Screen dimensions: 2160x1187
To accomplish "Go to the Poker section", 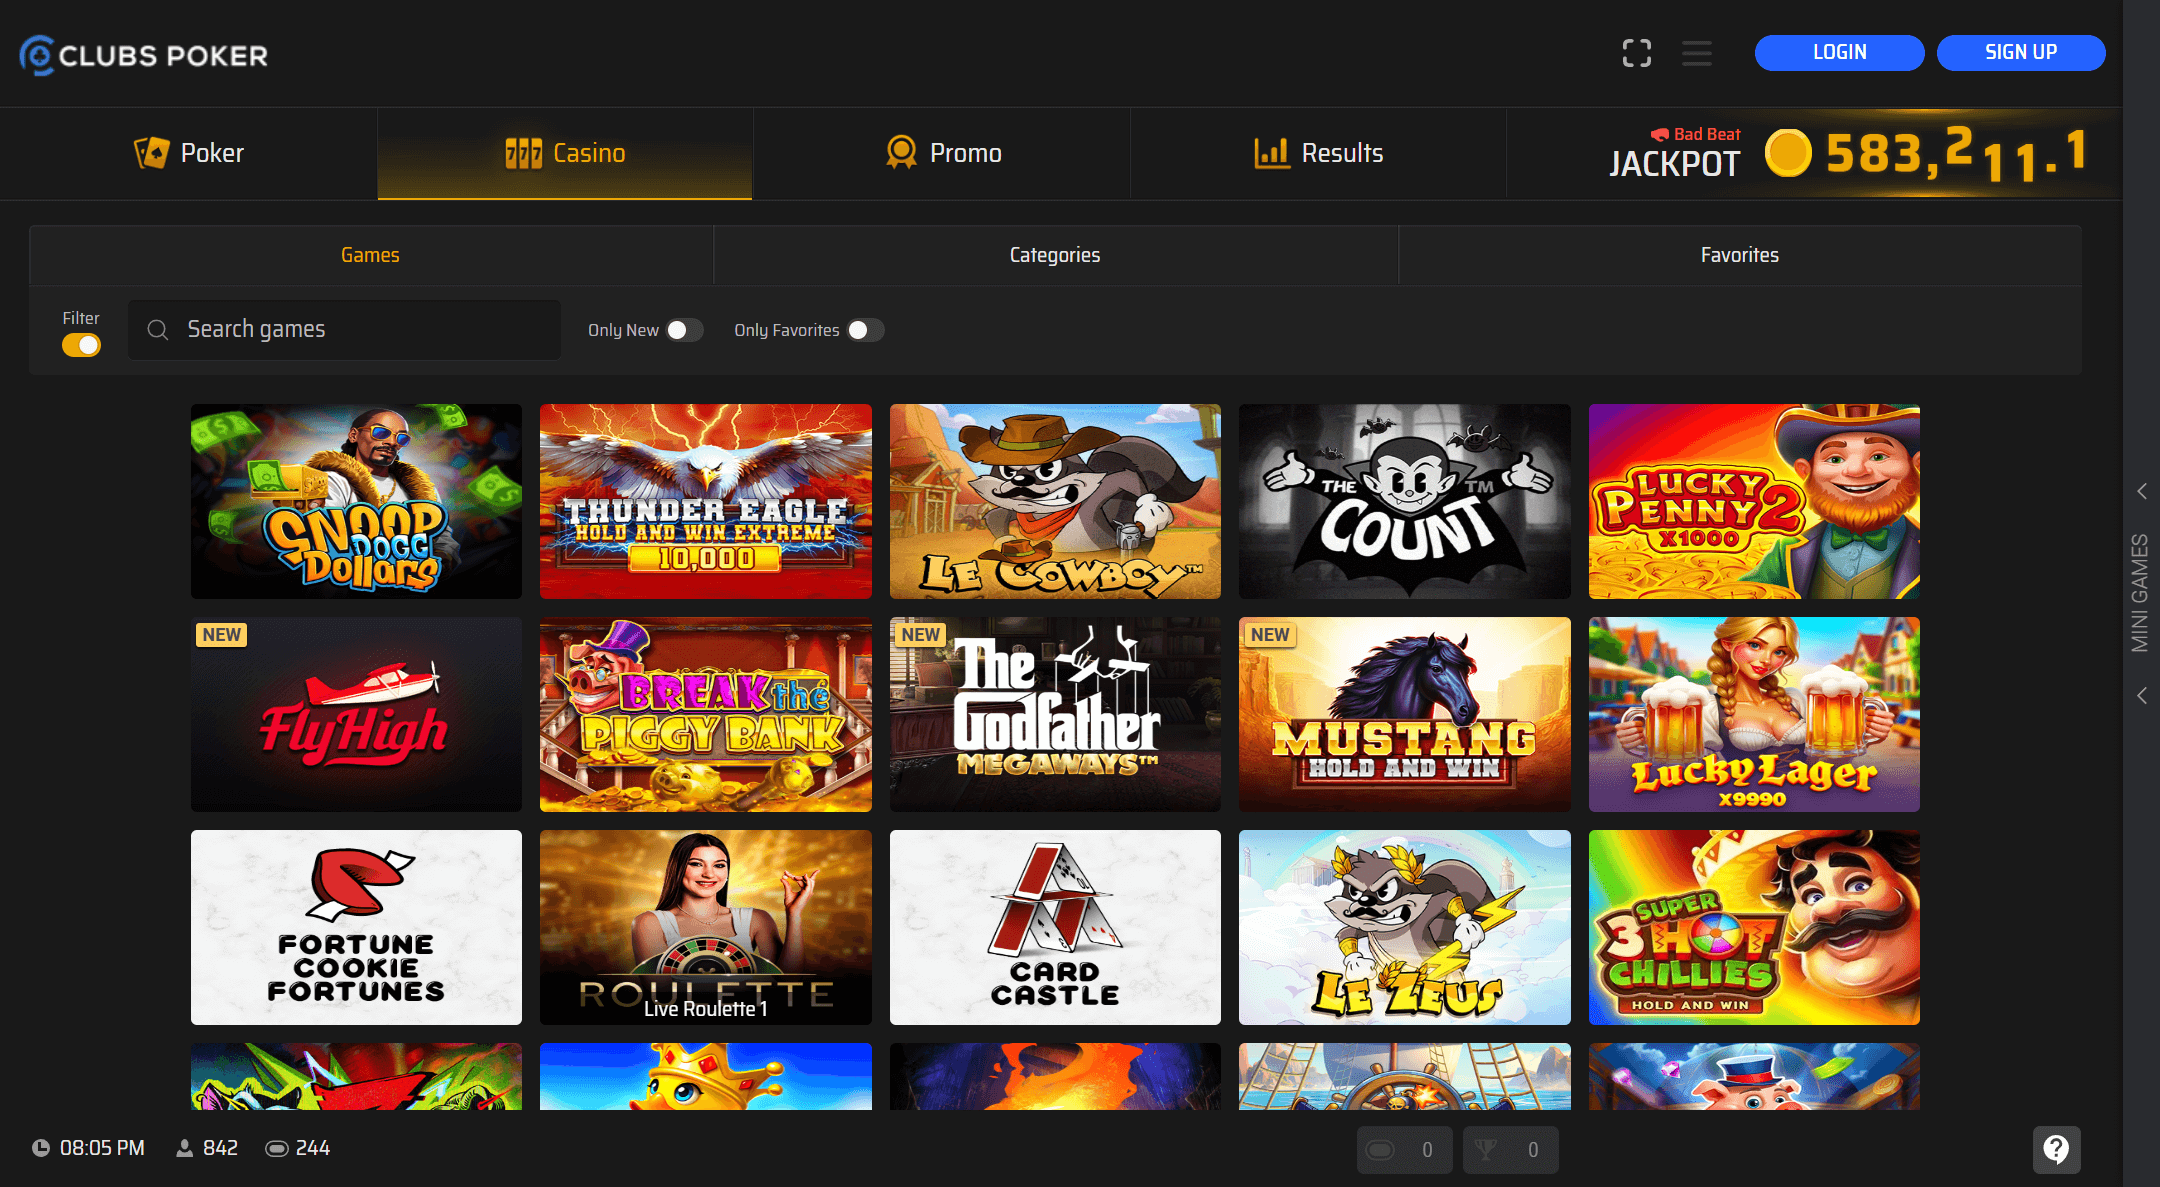I will click(x=189, y=153).
